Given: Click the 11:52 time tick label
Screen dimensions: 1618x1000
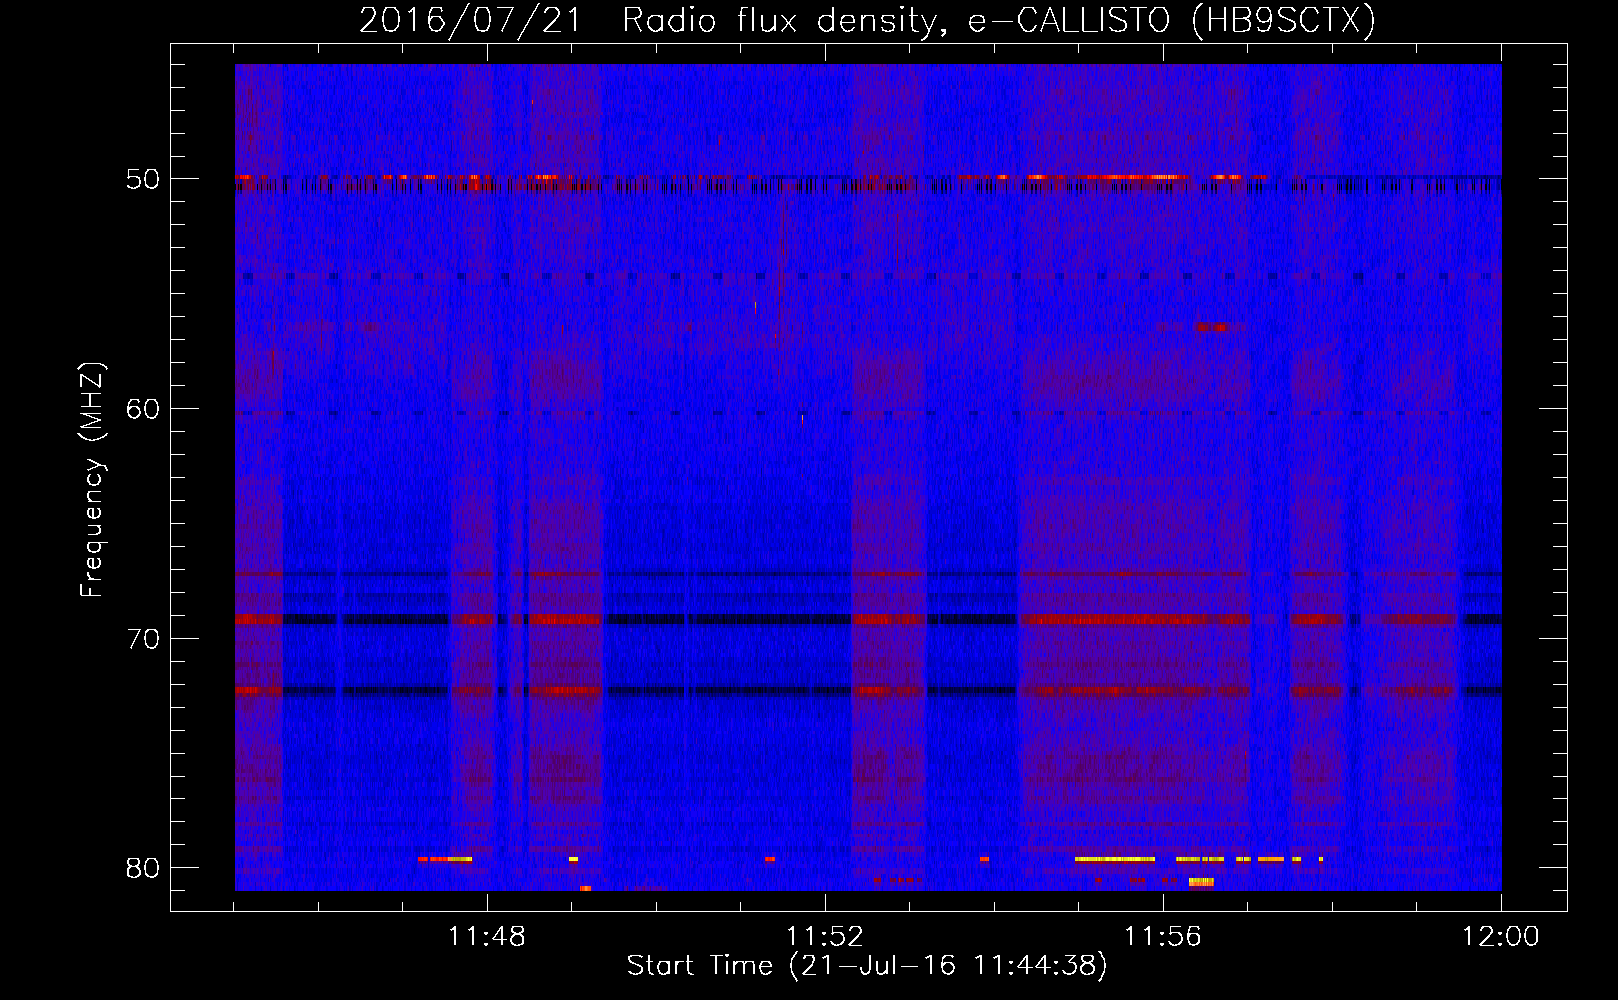Looking at the screenshot, I should coord(825,937).
